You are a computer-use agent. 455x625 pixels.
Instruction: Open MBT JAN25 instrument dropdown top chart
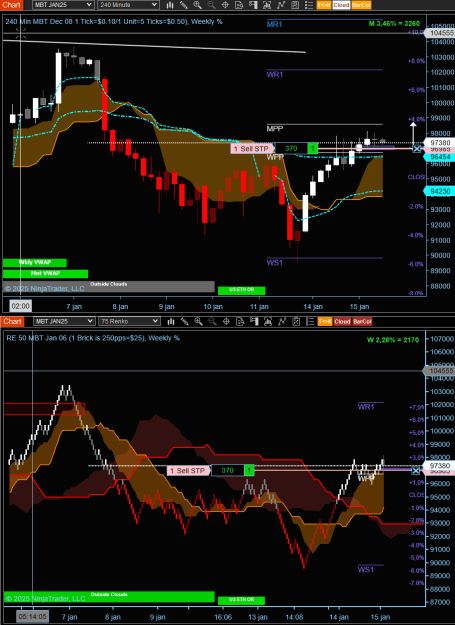click(x=63, y=5)
